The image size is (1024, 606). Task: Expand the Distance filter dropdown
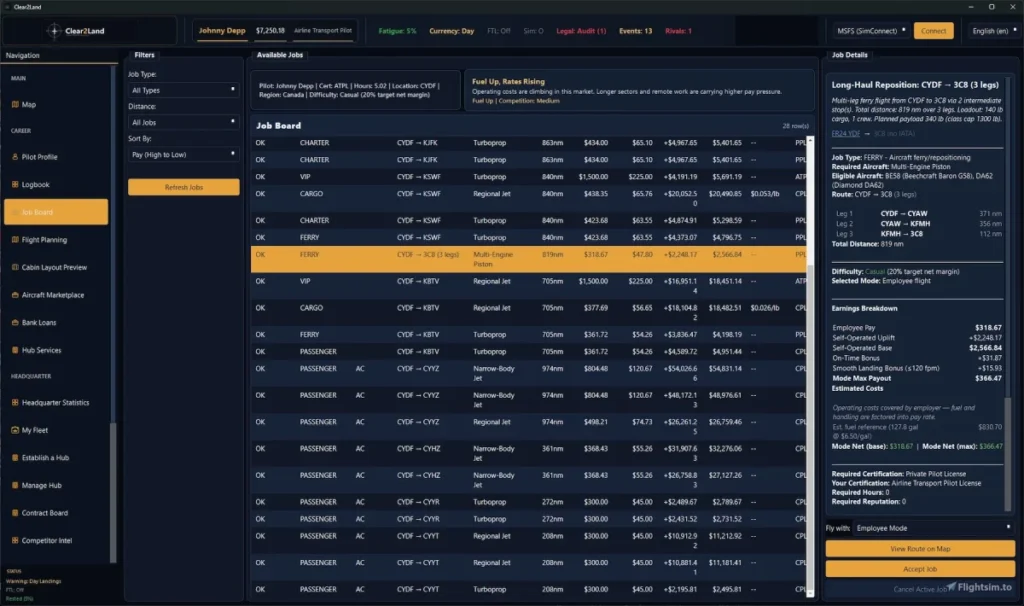click(184, 122)
